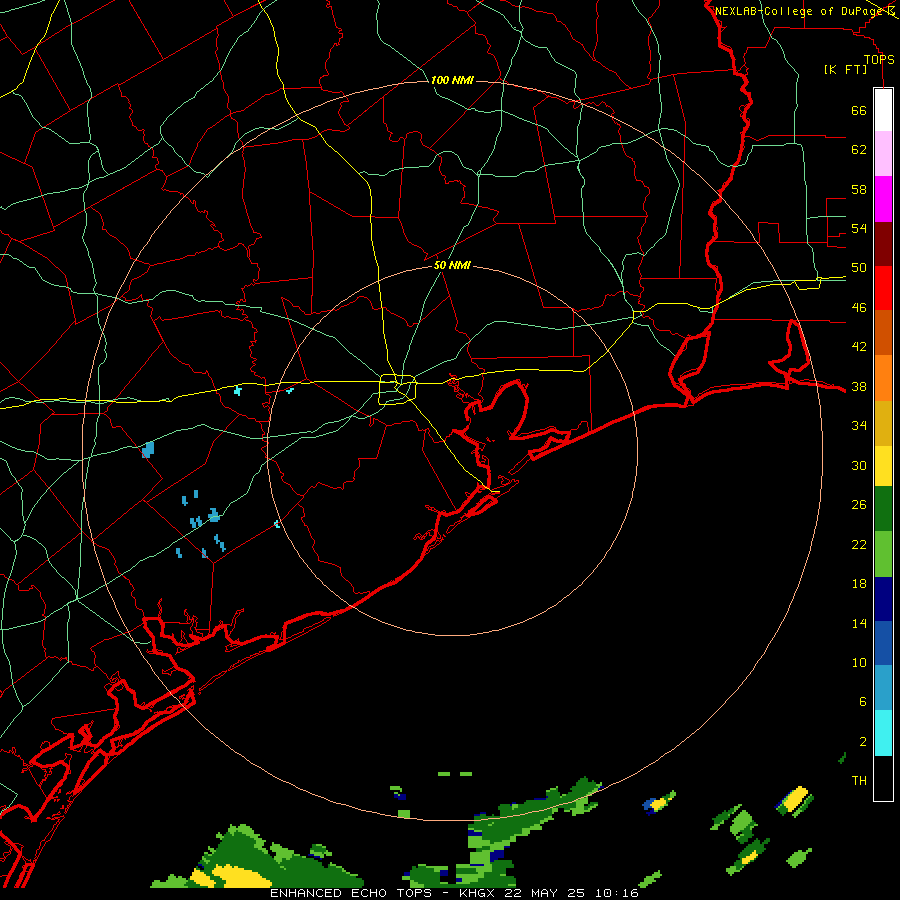Click the "50" legend value
This screenshot has height=900, width=900.
click(x=859, y=268)
